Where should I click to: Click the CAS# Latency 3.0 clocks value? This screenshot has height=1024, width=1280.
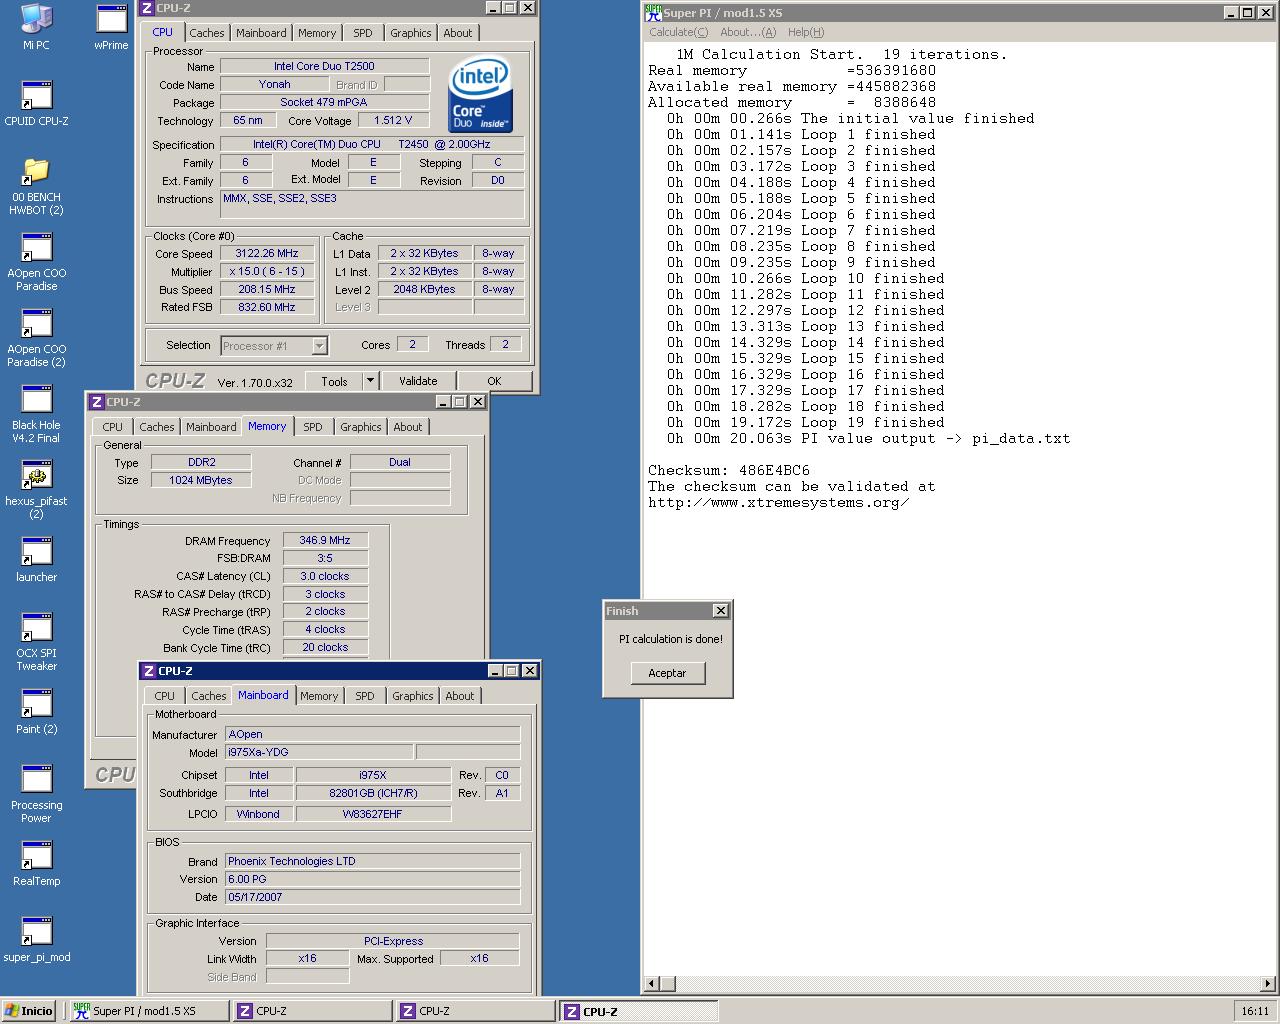click(x=325, y=576)
